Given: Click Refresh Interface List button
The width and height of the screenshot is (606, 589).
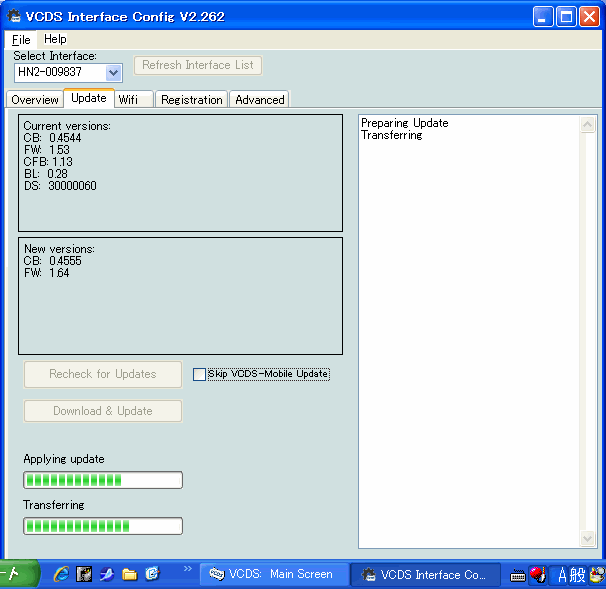Looking at the screenshot, I should click(x=198, y=65).
